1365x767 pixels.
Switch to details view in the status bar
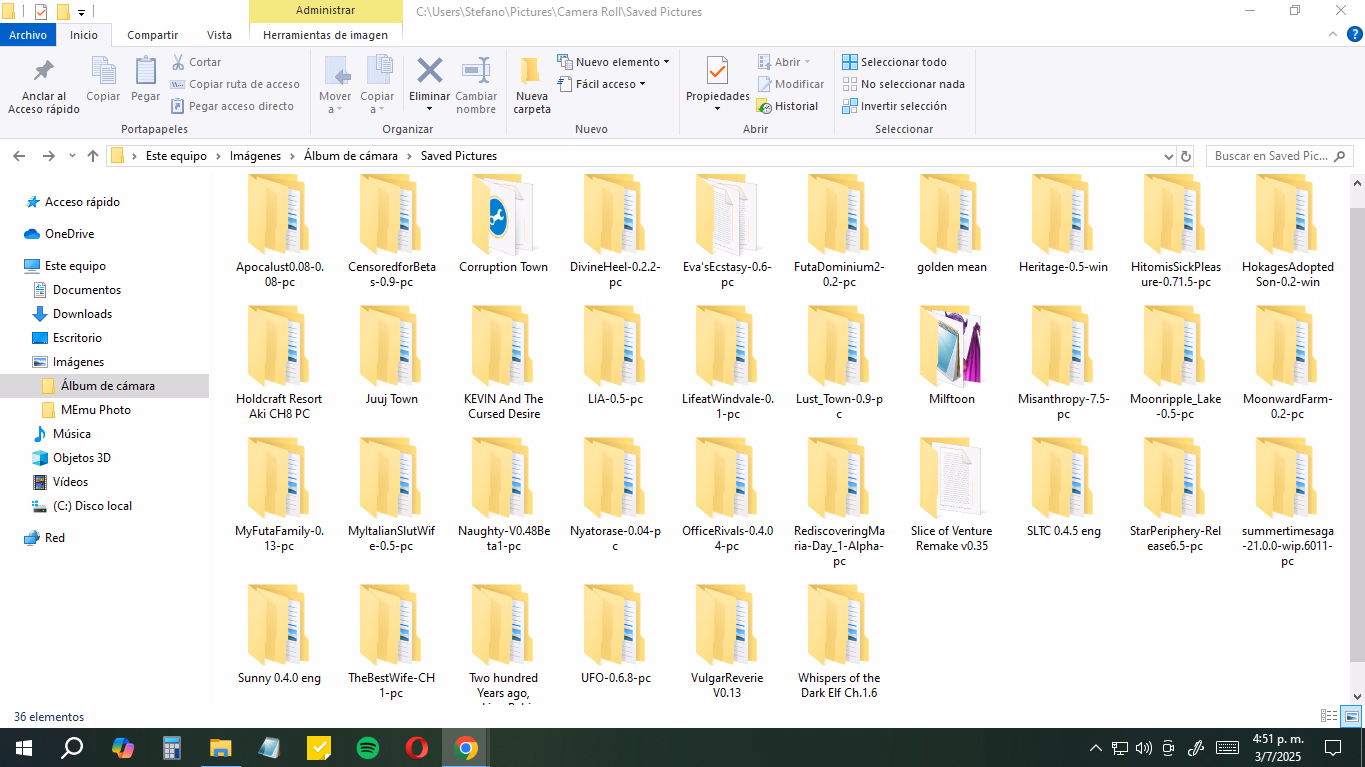point(1329,716)
